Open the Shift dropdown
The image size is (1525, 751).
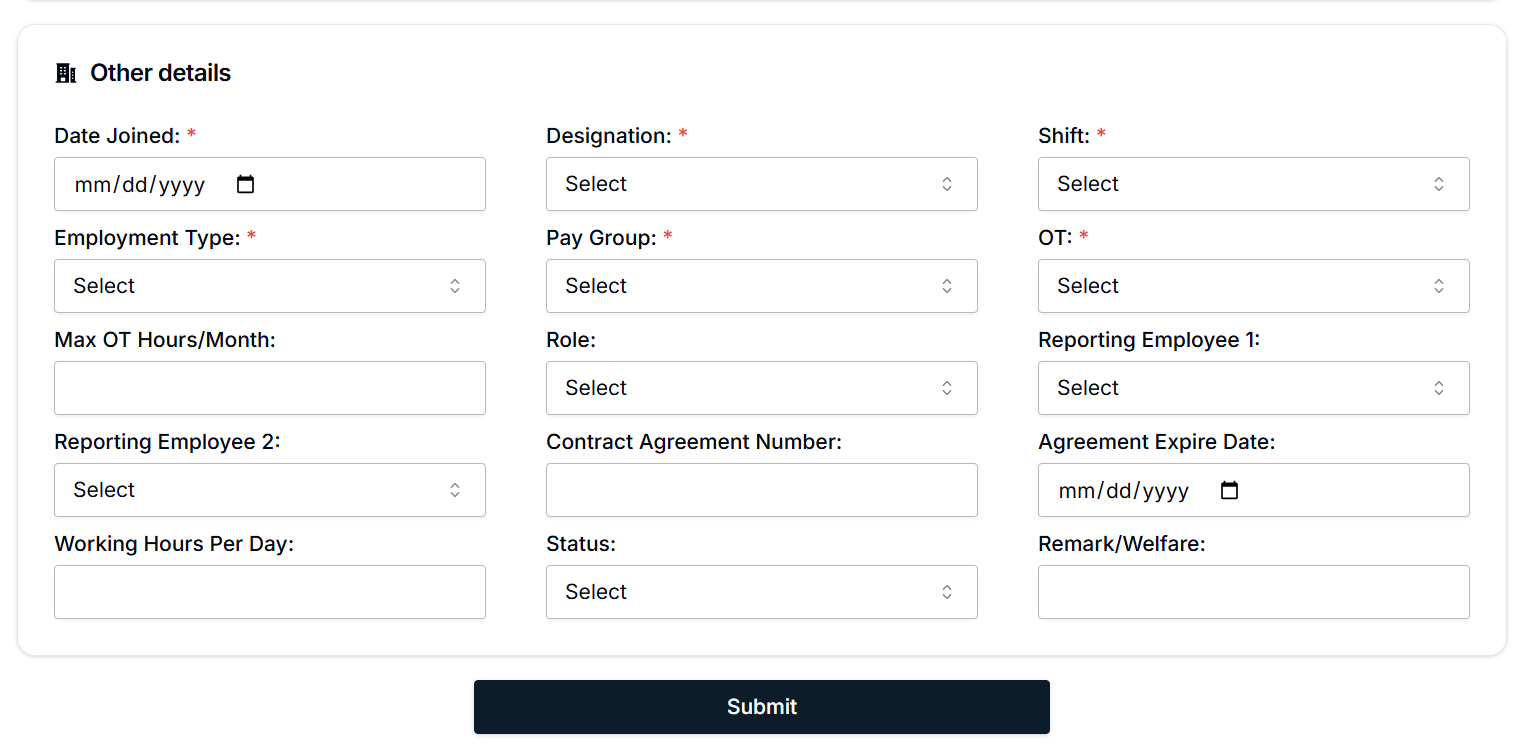click(1253, 184)
